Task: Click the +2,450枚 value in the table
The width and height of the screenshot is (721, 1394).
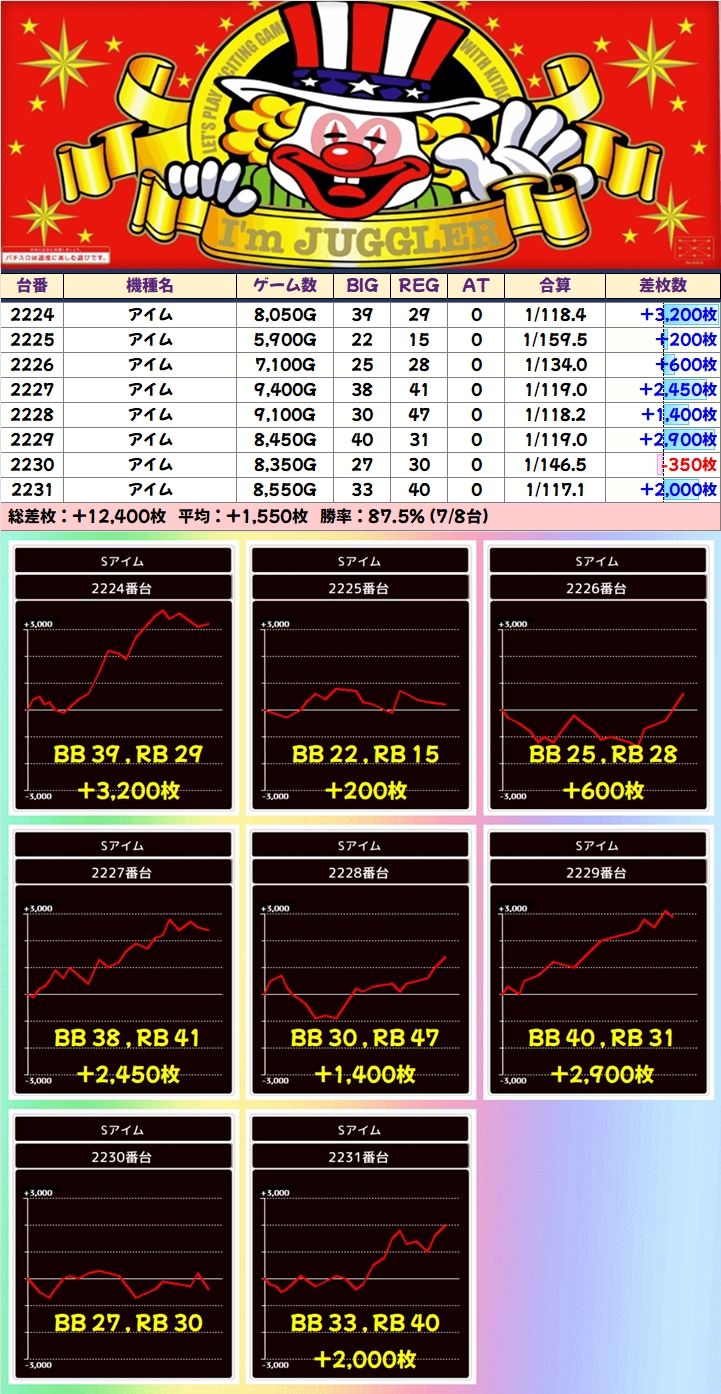Action: click(x=680, y=390)
